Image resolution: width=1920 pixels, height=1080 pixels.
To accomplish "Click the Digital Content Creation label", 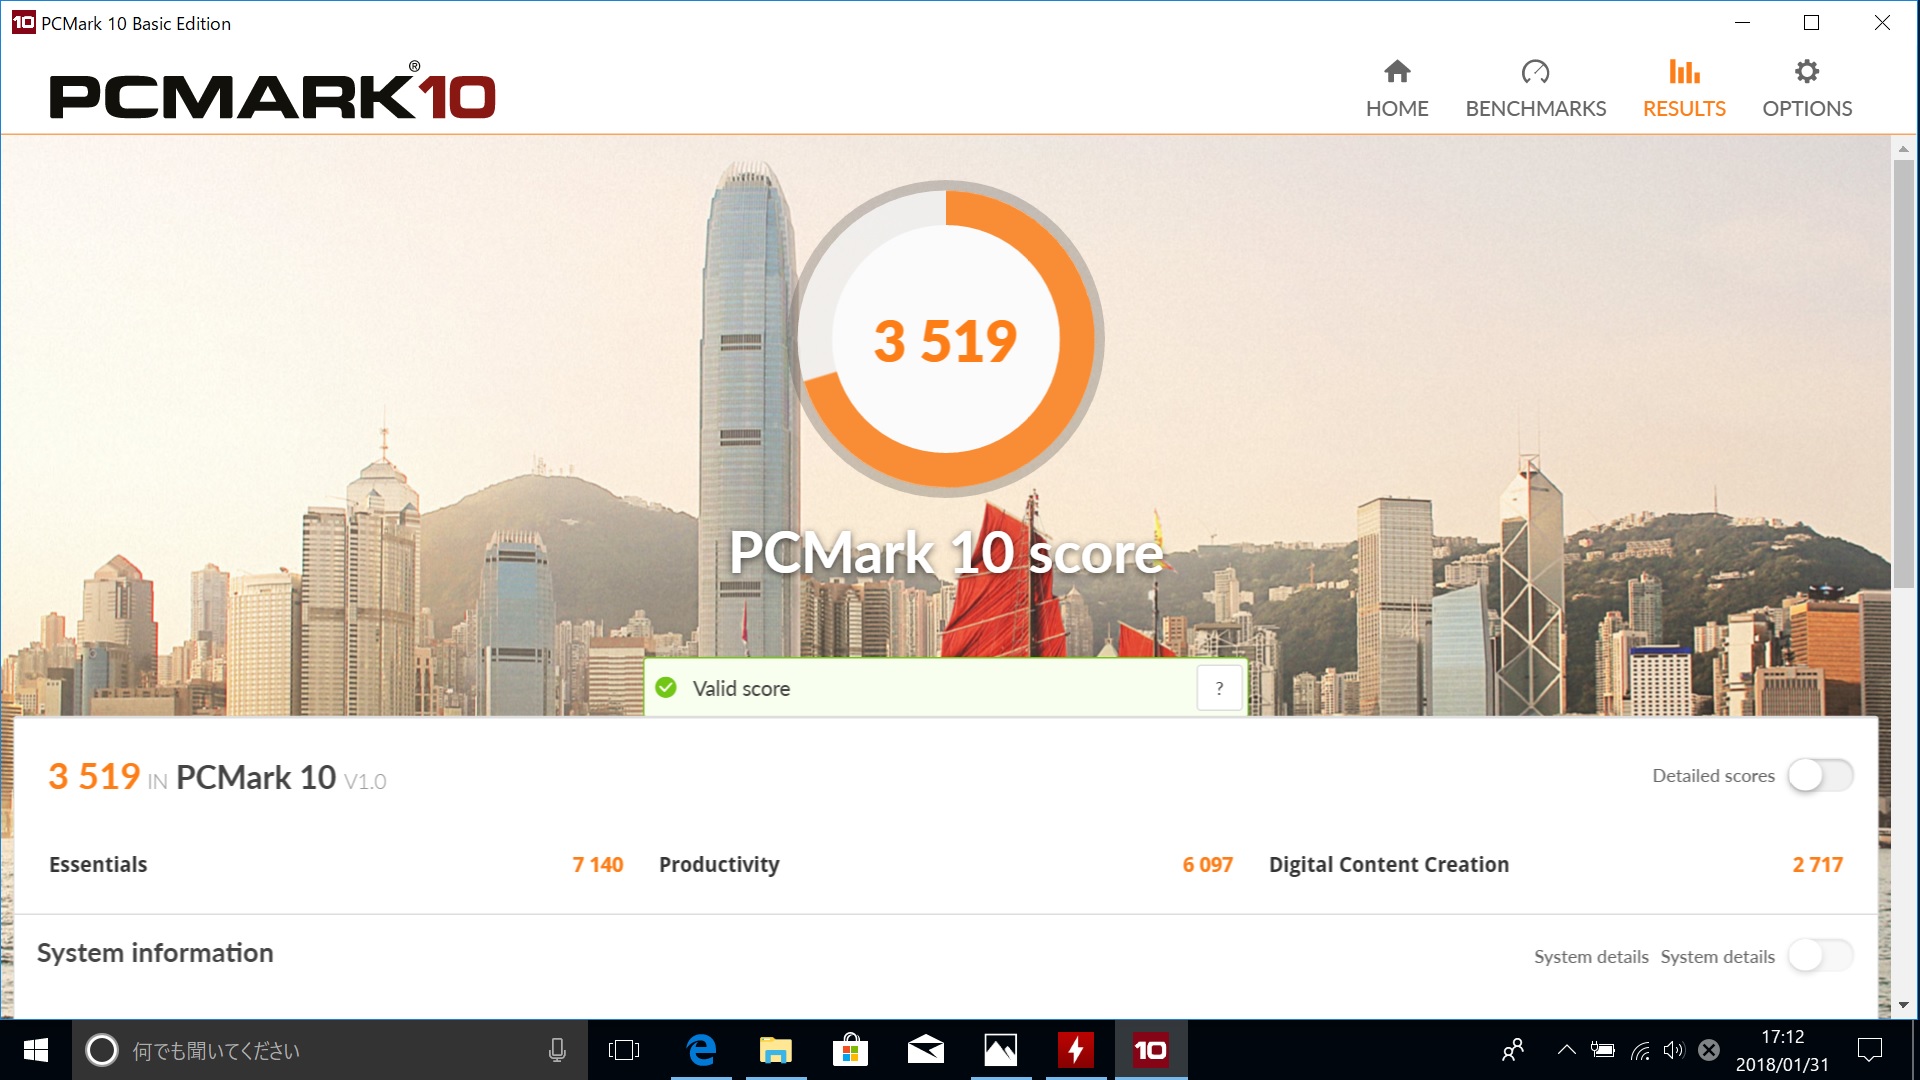I will tap(1389, 864).
